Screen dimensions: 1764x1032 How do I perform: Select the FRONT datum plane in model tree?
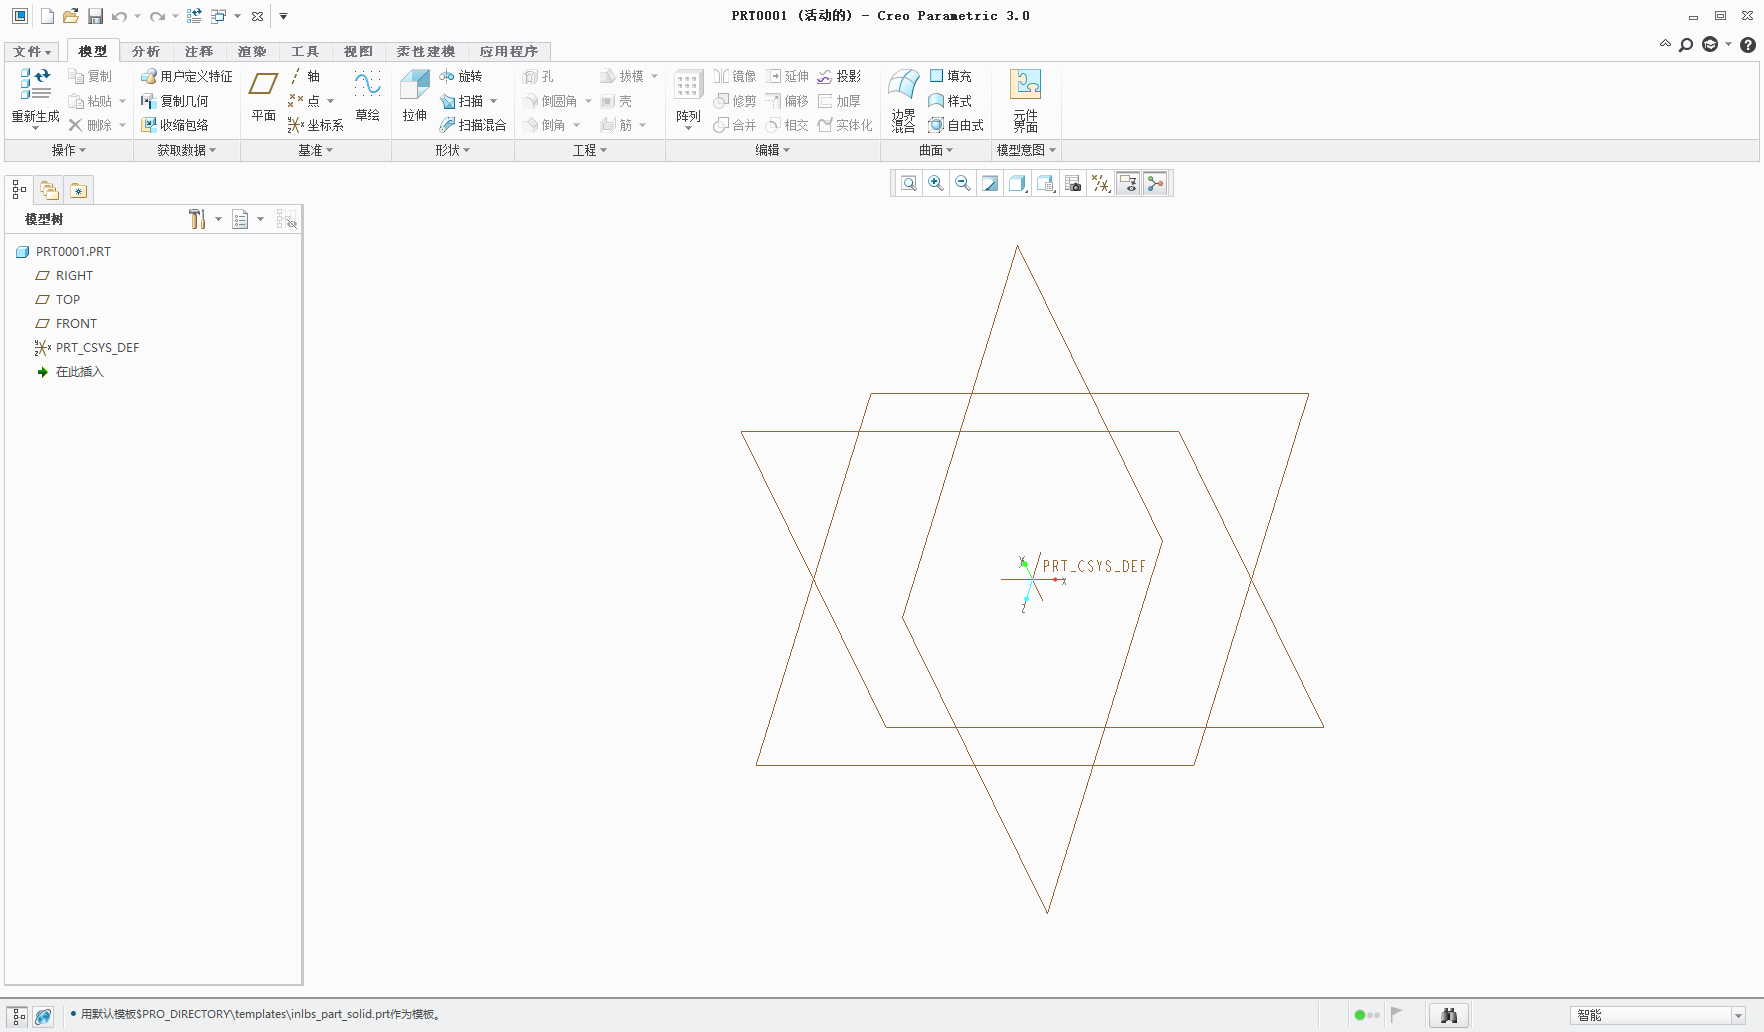[76, 323]
